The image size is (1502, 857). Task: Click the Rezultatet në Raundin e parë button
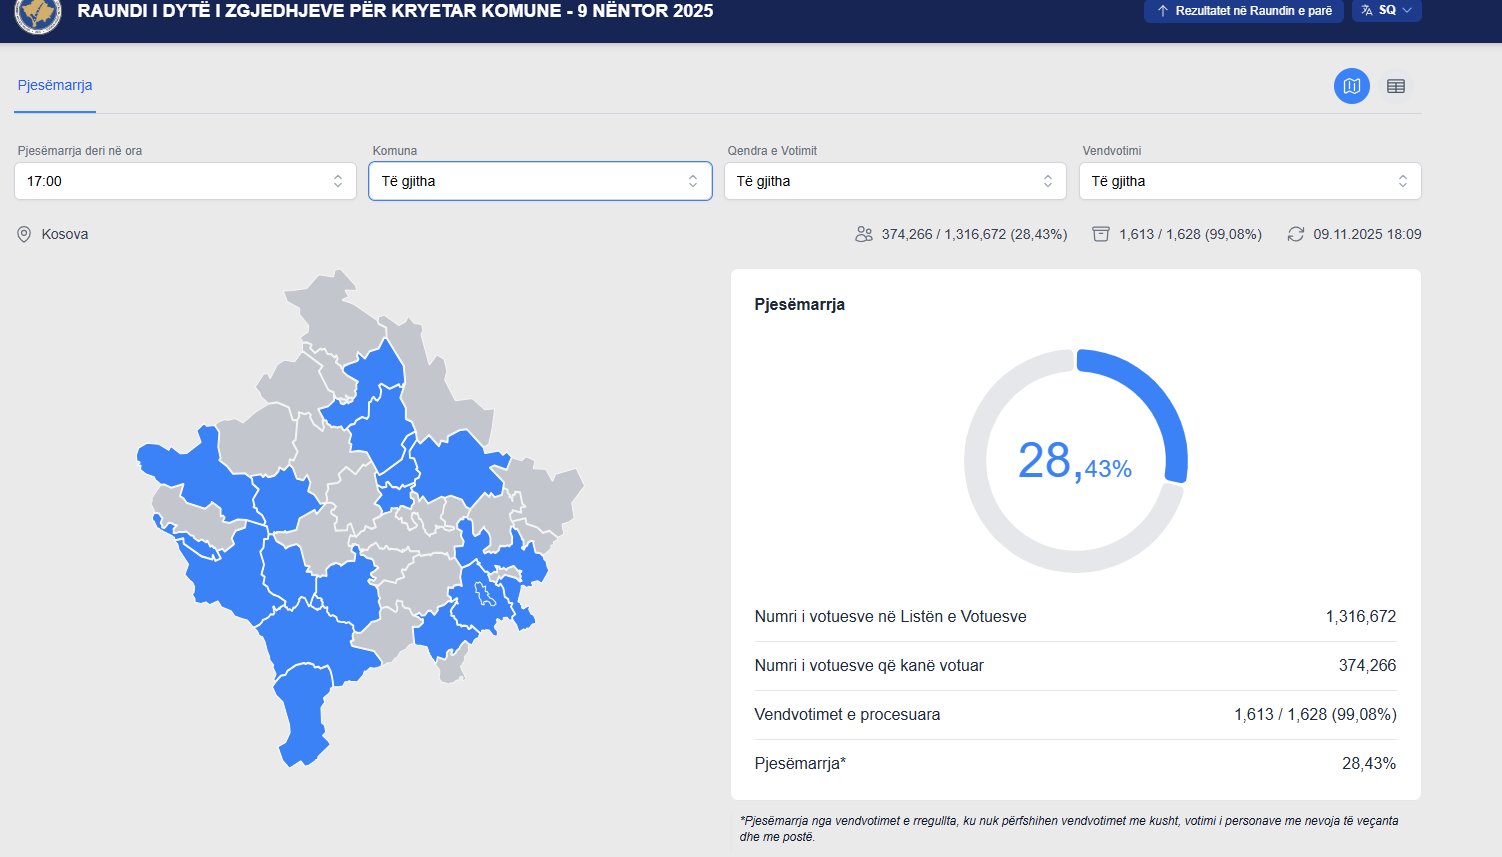tap(1243, 11)
